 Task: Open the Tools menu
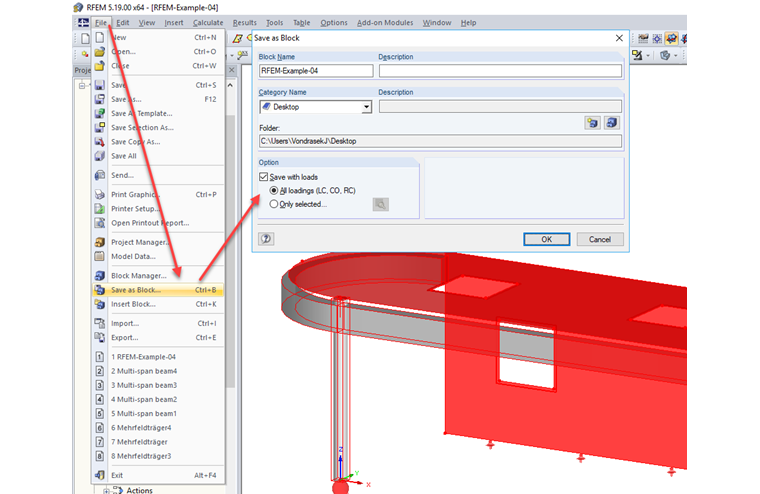[x=274, y=23]
